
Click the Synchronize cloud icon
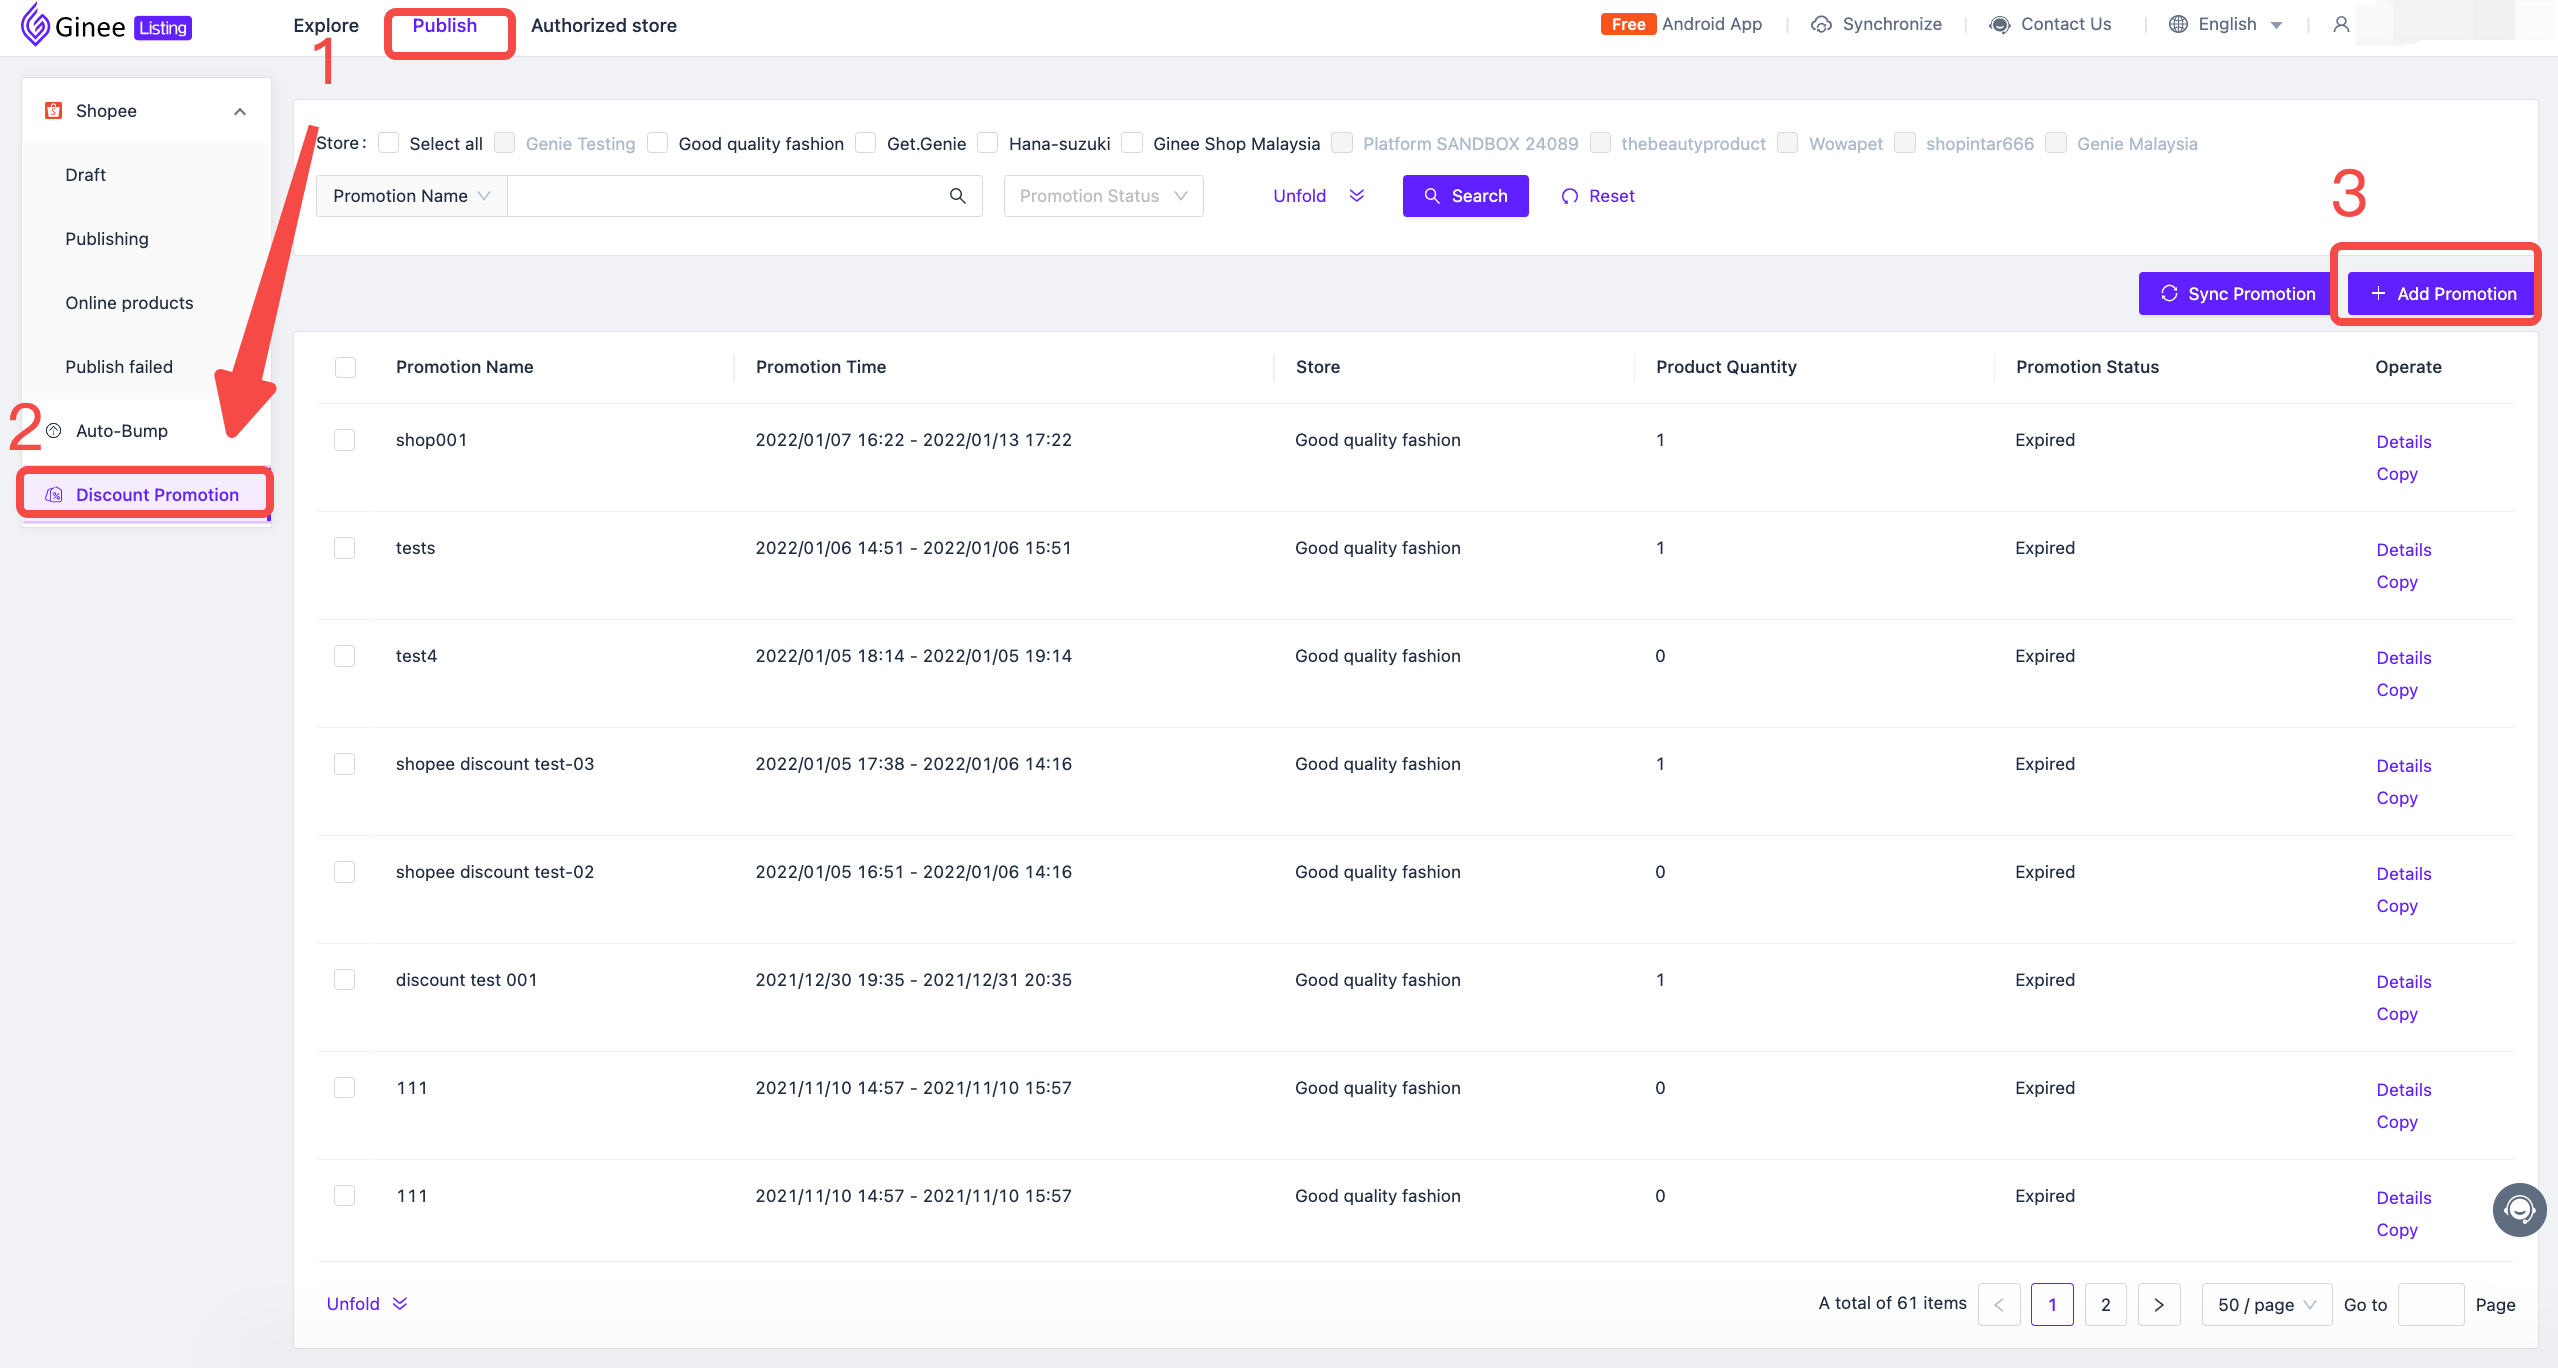1822,25
